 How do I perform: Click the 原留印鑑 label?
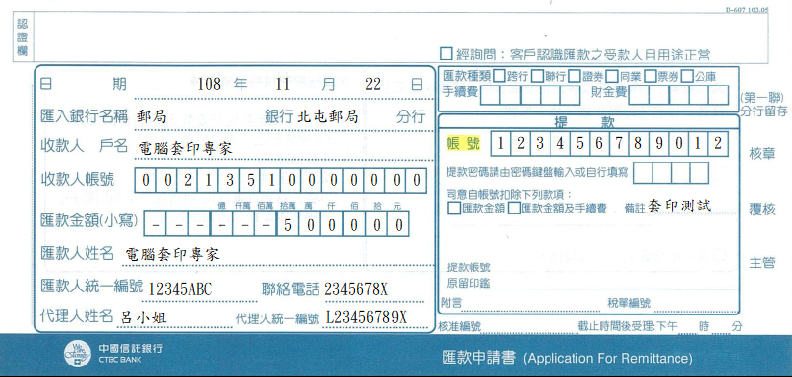click(x=468, y=284)
